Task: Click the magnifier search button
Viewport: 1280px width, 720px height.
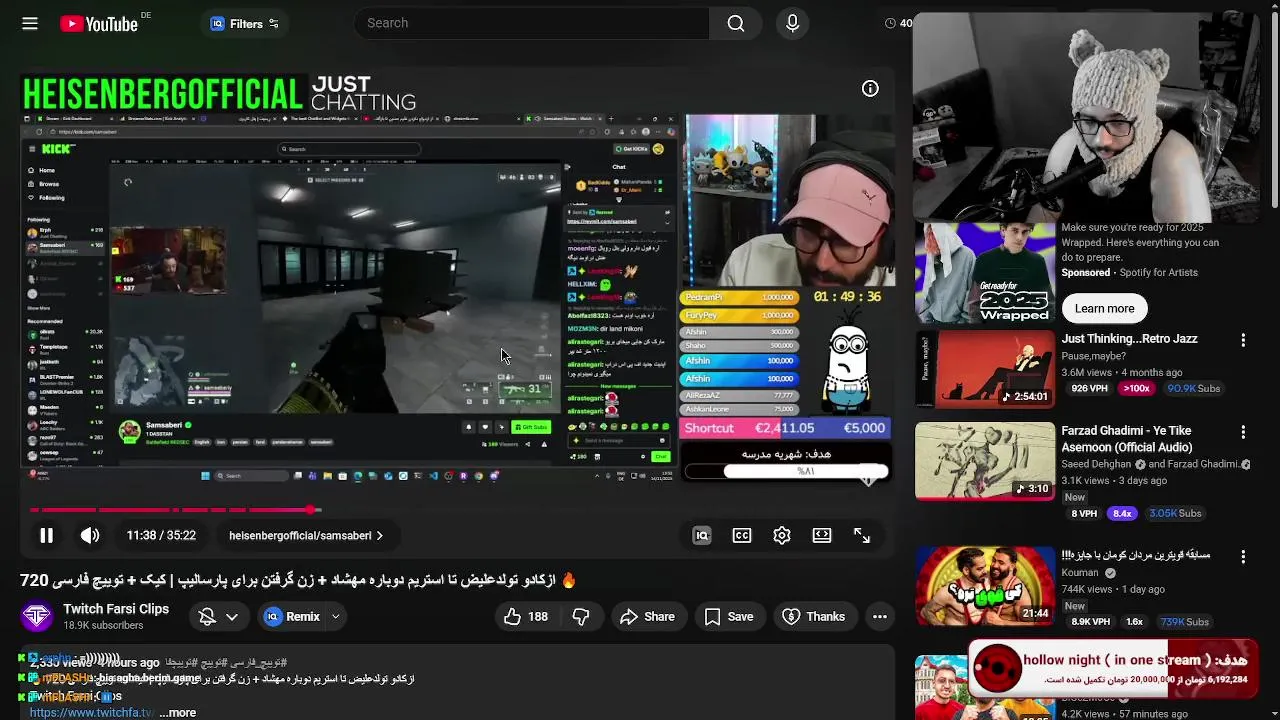Action: pos(736,23)
